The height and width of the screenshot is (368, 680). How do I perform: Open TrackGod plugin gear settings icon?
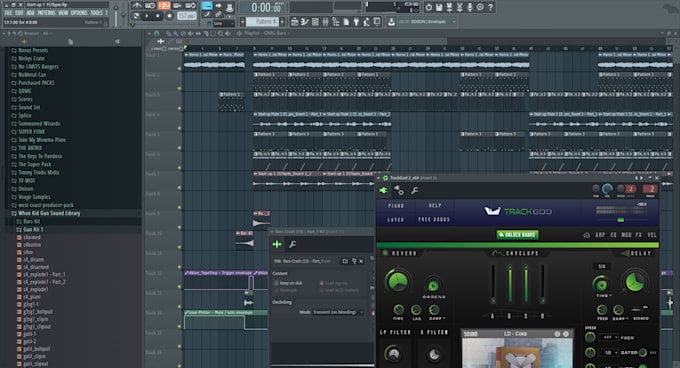pos(399,190)
